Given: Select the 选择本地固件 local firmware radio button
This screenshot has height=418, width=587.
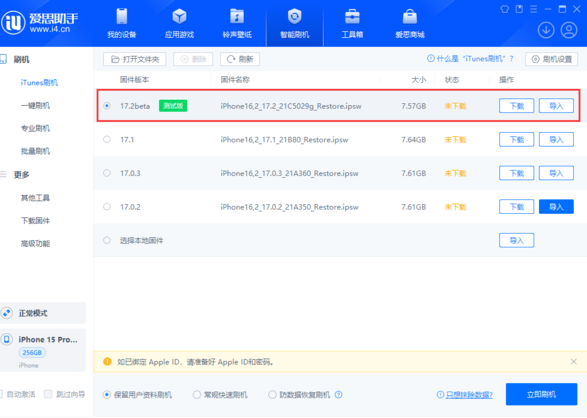Looking at the screenshot, I should tap(107, 240).
